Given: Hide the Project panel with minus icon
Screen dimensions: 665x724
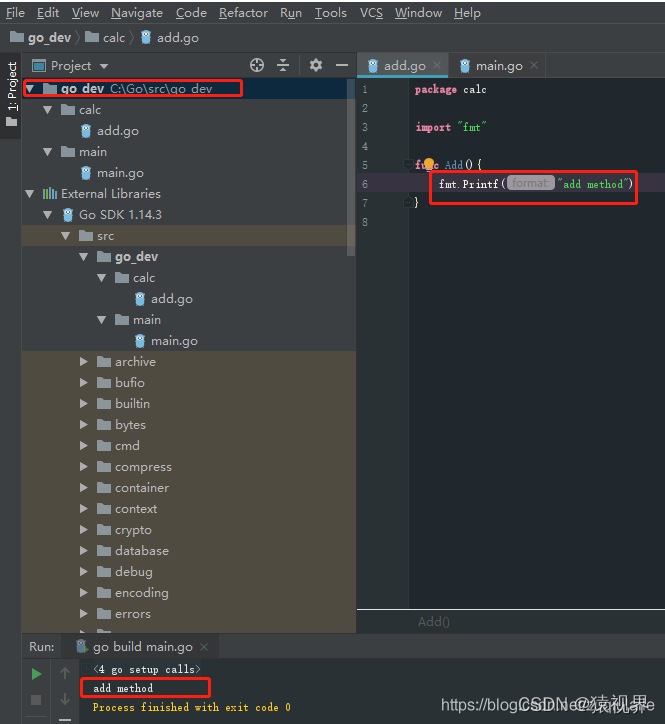Looking at the screenshot, I should [342, 65].
